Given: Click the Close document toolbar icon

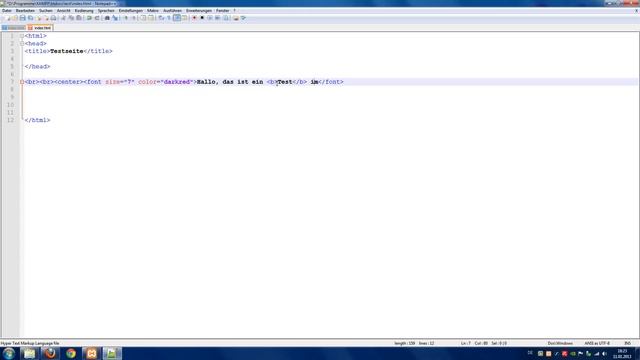Looking at the screenshot, I should coord(39,18).
